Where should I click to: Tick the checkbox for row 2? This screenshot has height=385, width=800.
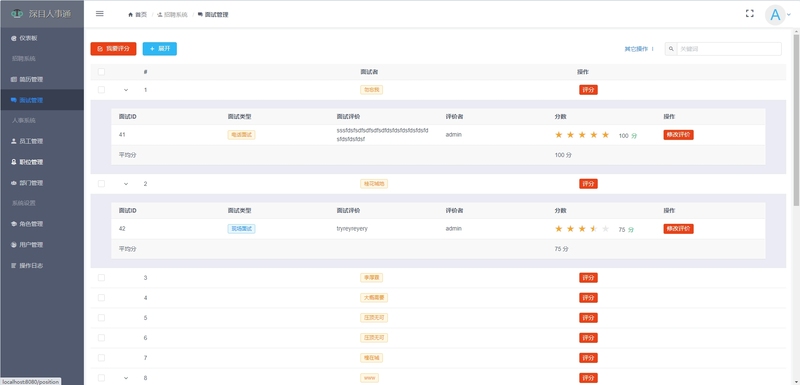point(101,184)
